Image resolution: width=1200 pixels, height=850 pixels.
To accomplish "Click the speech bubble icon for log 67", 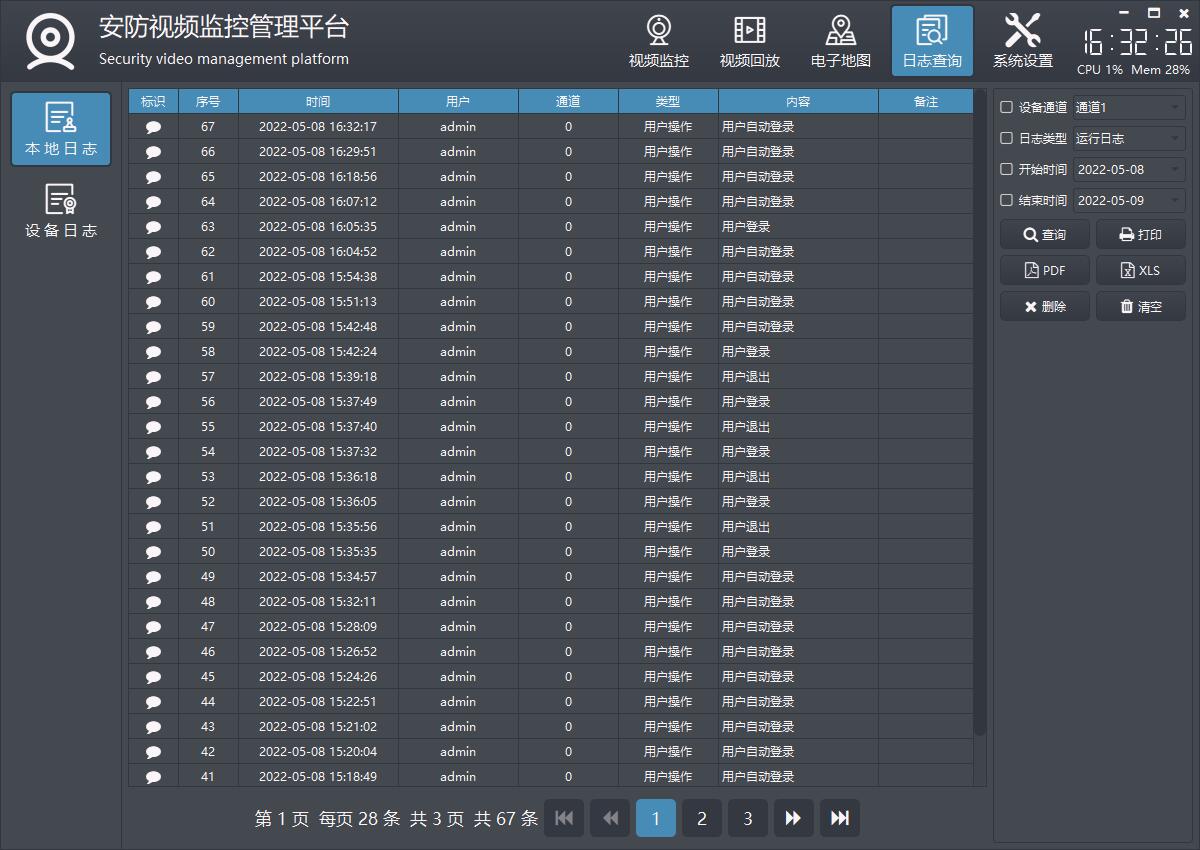I will [x=153, y=127].
